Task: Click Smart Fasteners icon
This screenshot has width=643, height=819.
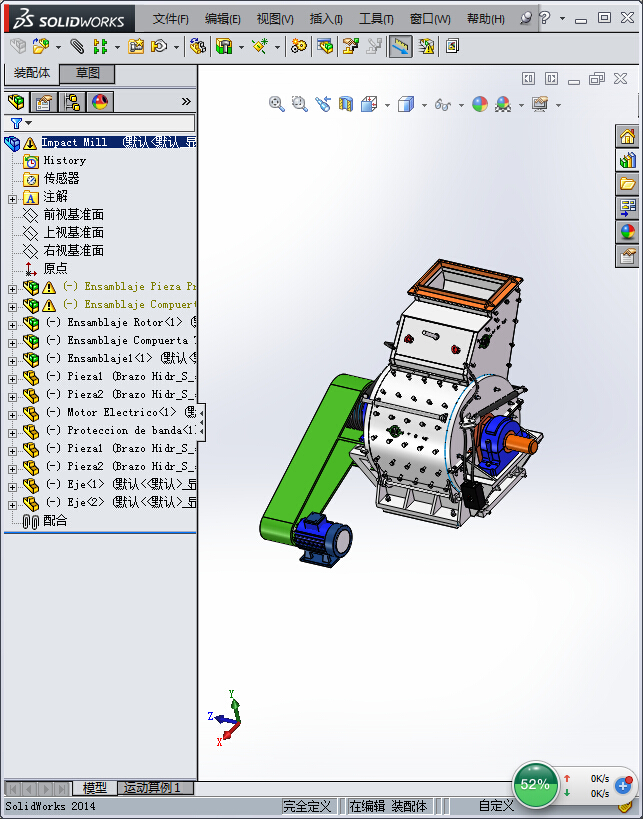Action: [136, 46]
